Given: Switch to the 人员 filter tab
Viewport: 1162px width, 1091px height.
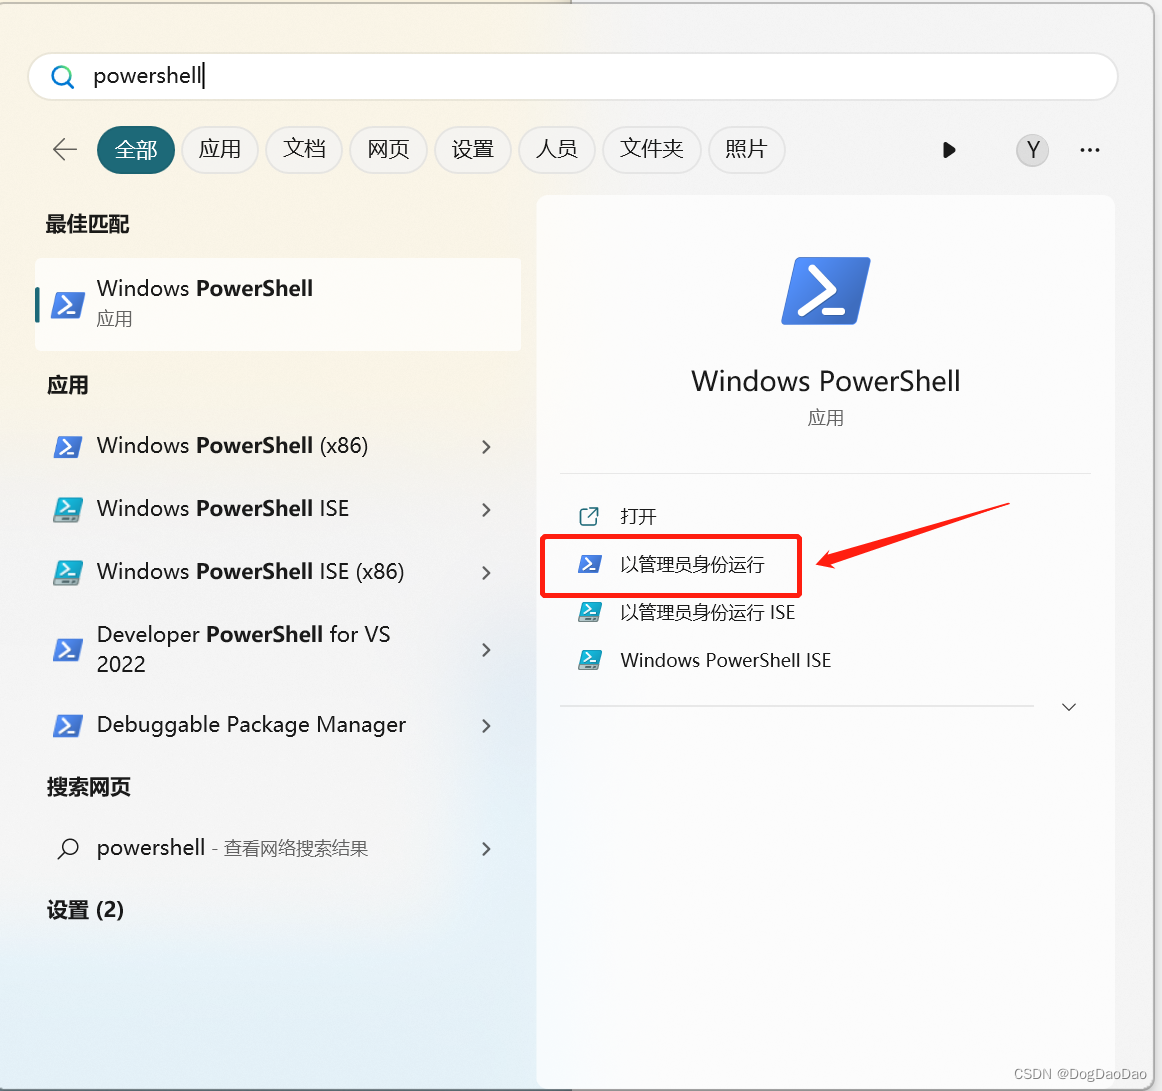Looking at the screenshot, I should point(557,150).
